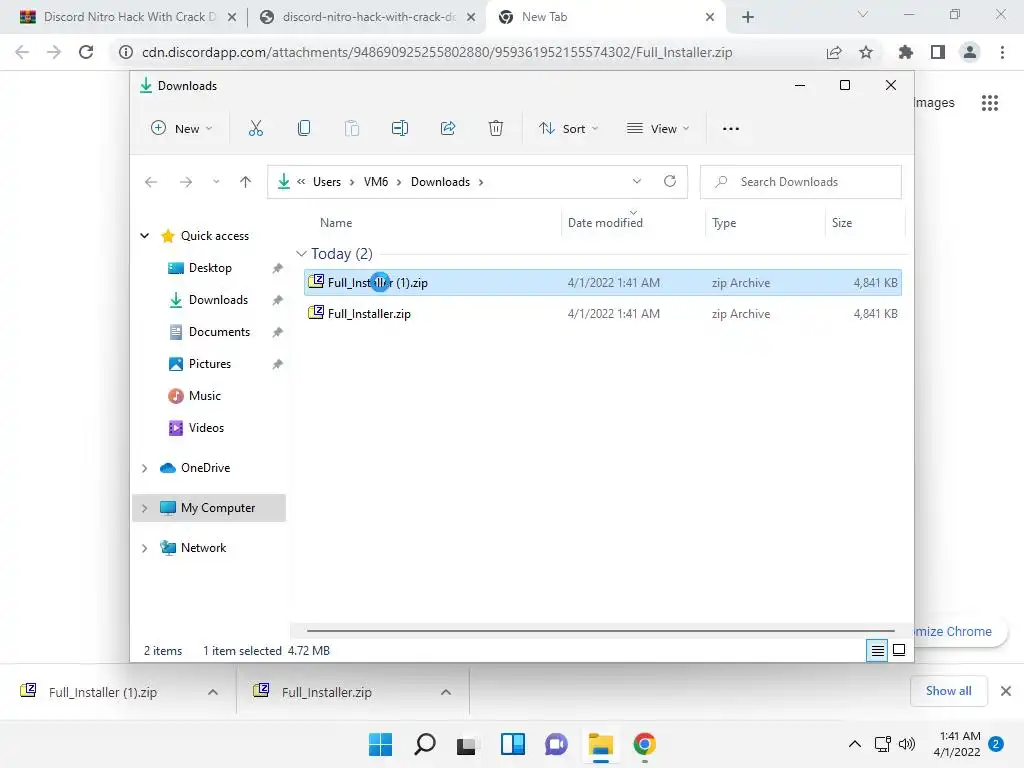Viewport: 1024px width, 768px height.
Task: Select Music in navigation pane
Action: click(204, 396)
